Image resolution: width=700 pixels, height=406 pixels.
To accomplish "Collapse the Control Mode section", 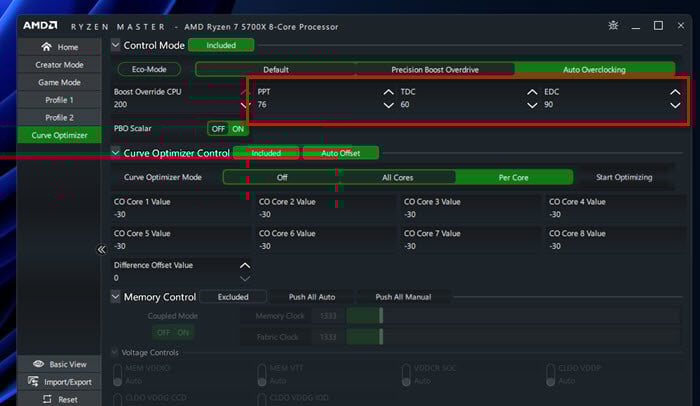I will click(x=116, y=45).
